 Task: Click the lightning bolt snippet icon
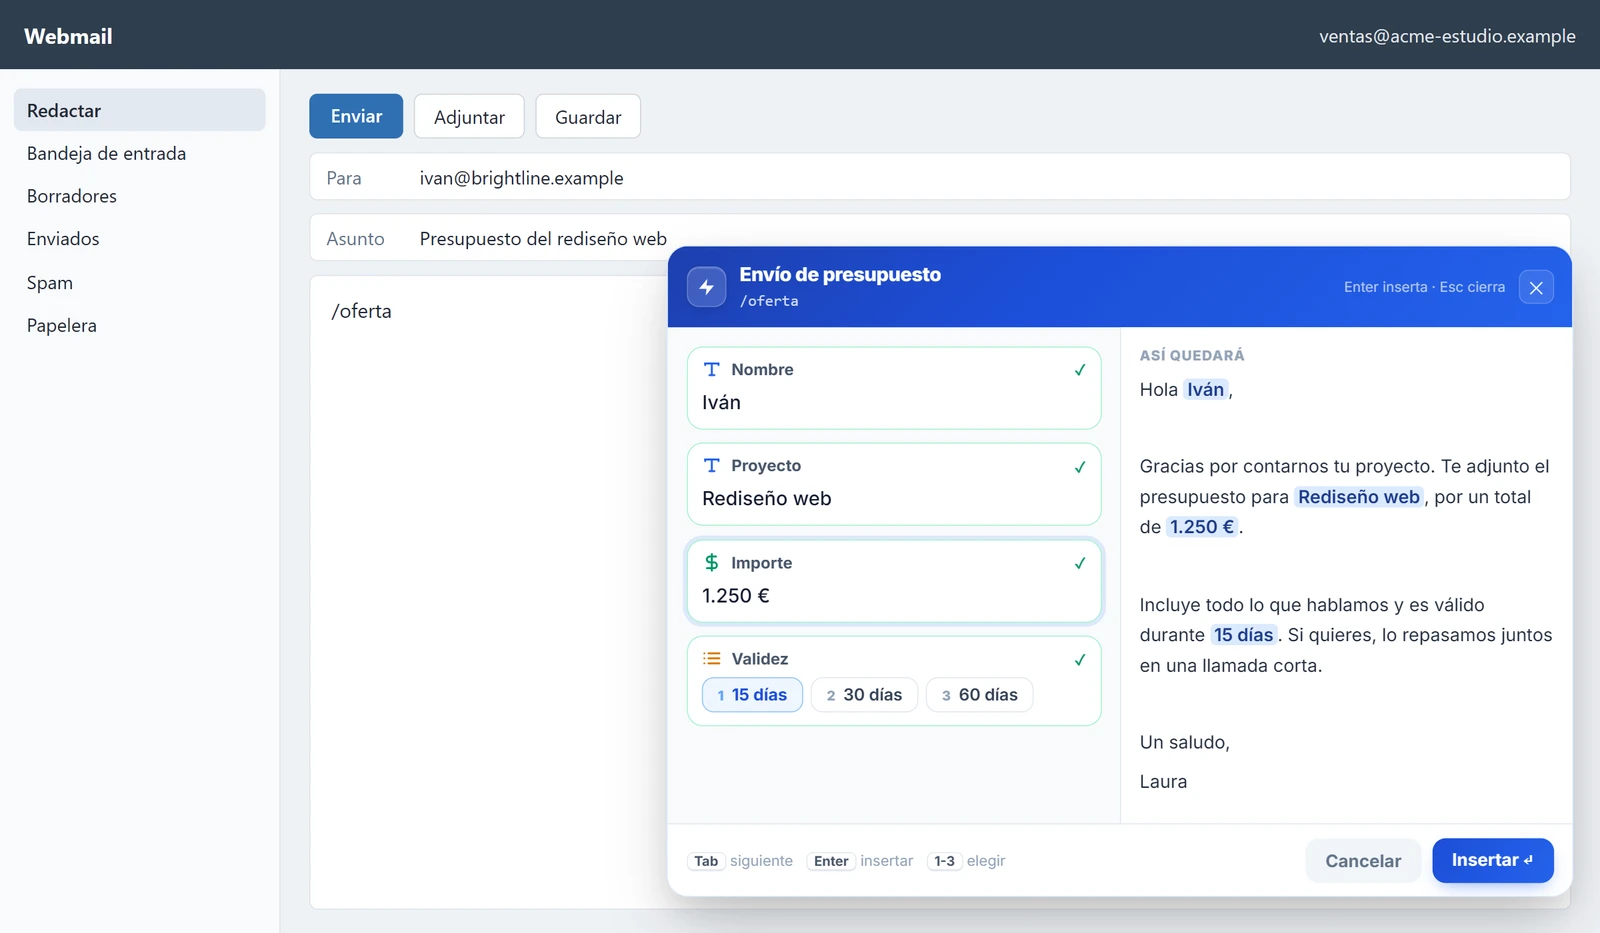pyautogui.click(x=706, y=287)
